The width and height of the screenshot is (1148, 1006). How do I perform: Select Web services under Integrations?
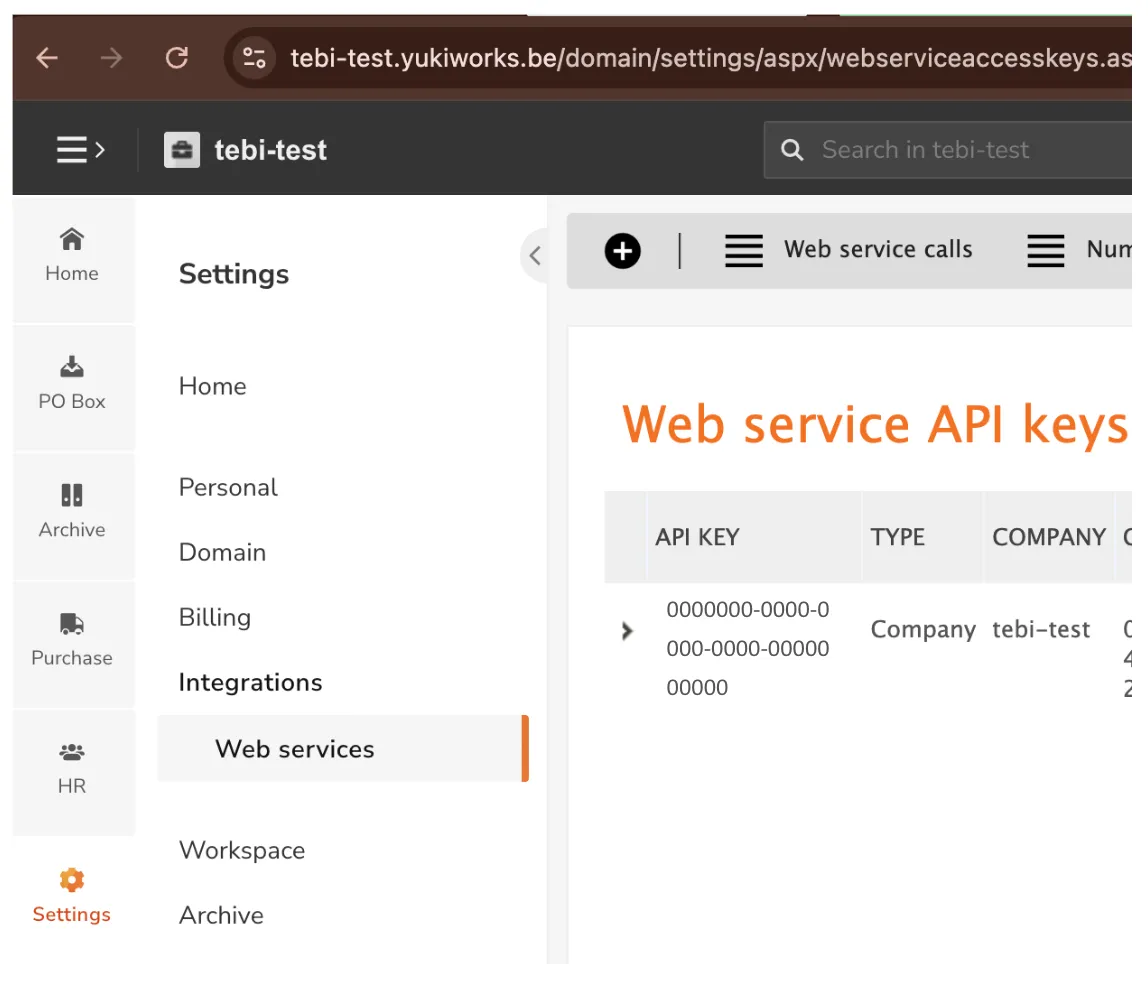pyautogui.click(x=295, y=749)
